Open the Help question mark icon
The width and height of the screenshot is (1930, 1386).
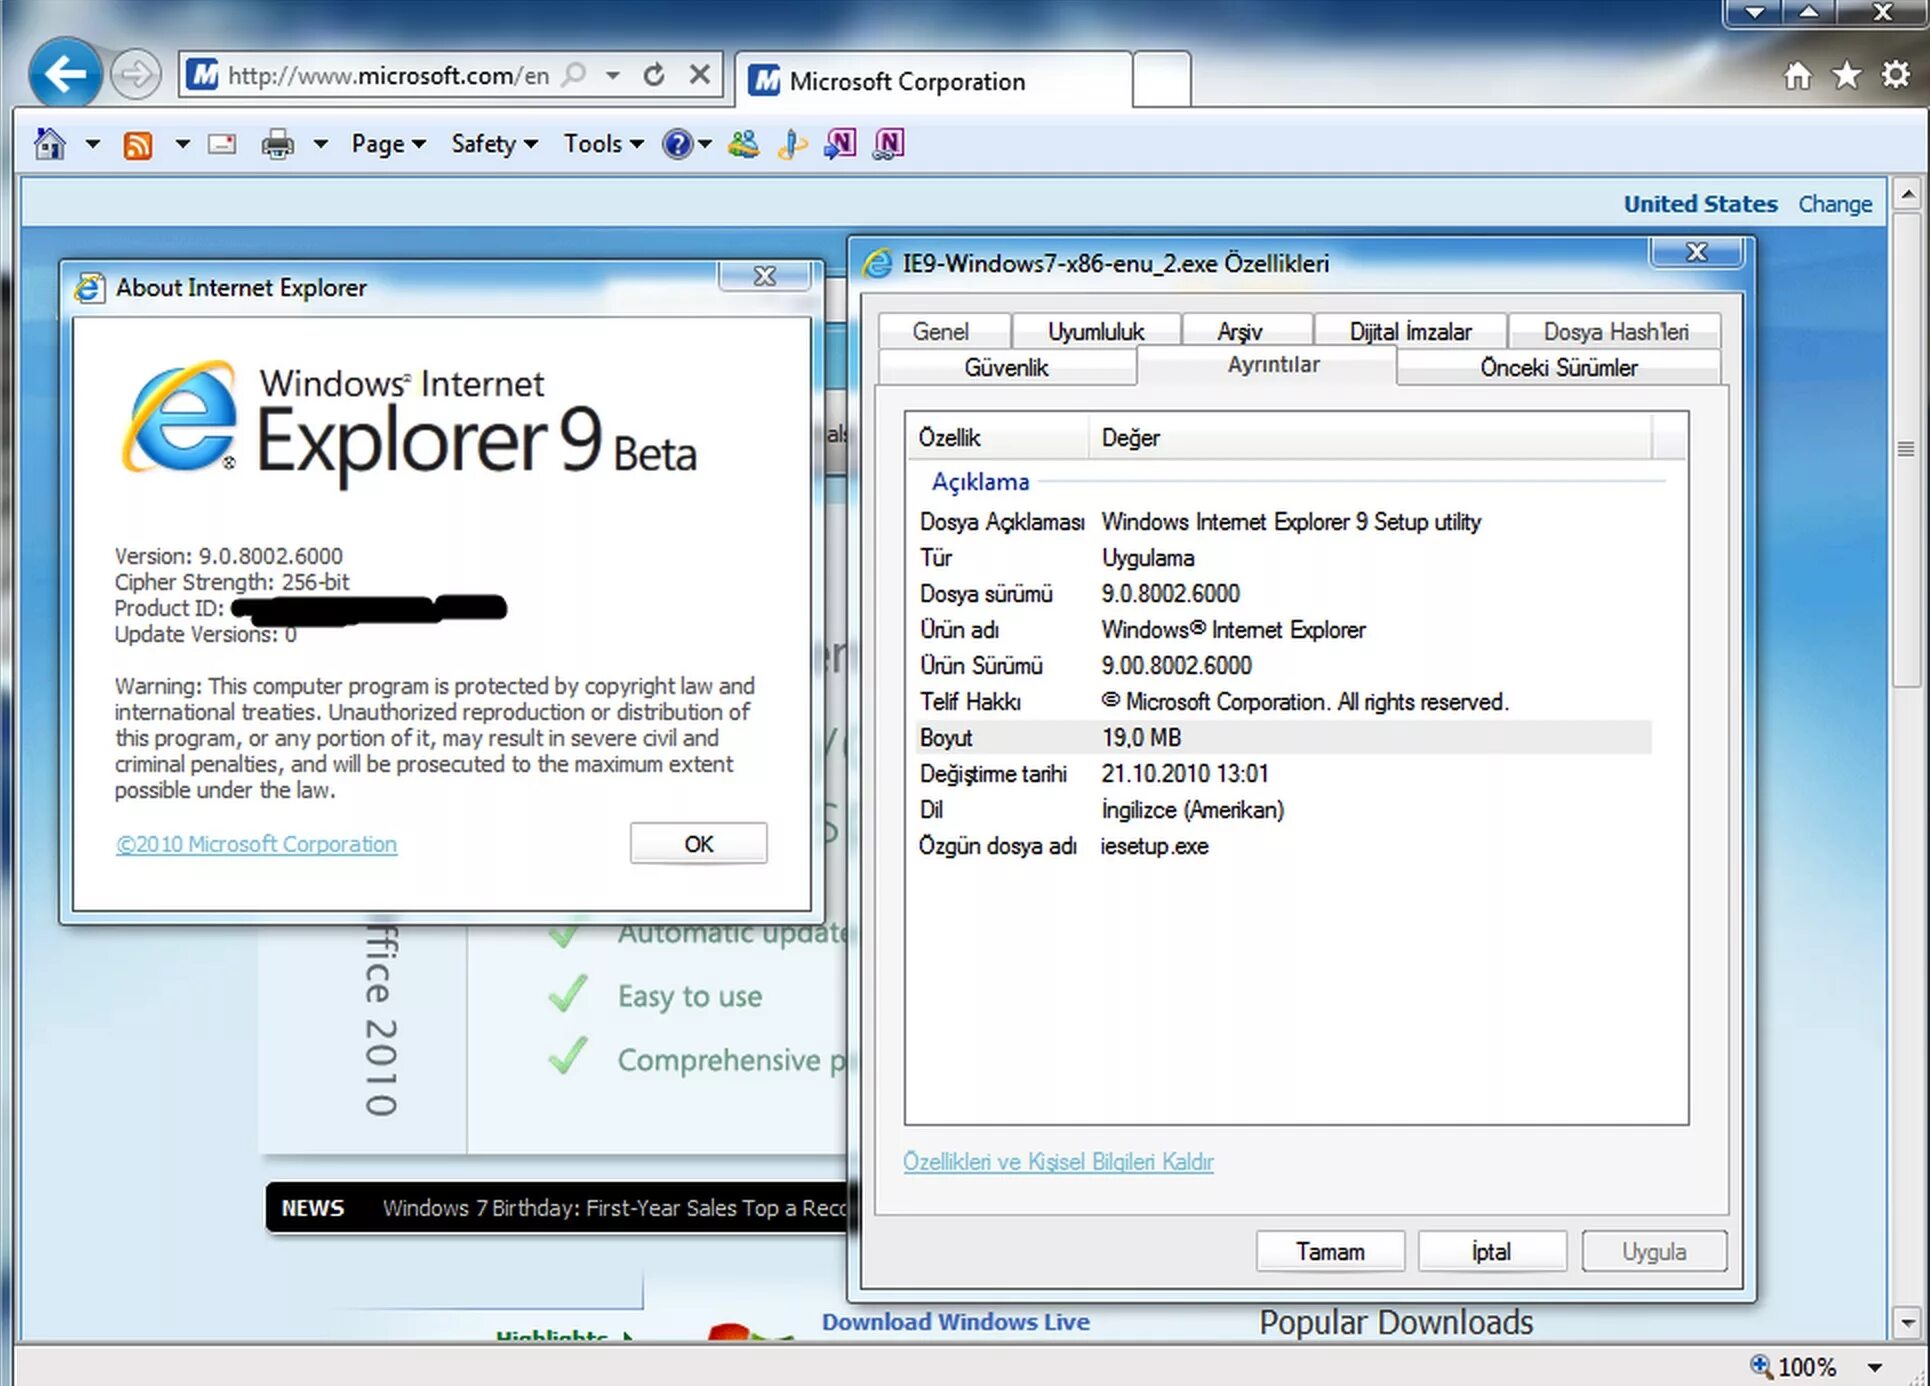pyautogui.click(x=677, y=144)
